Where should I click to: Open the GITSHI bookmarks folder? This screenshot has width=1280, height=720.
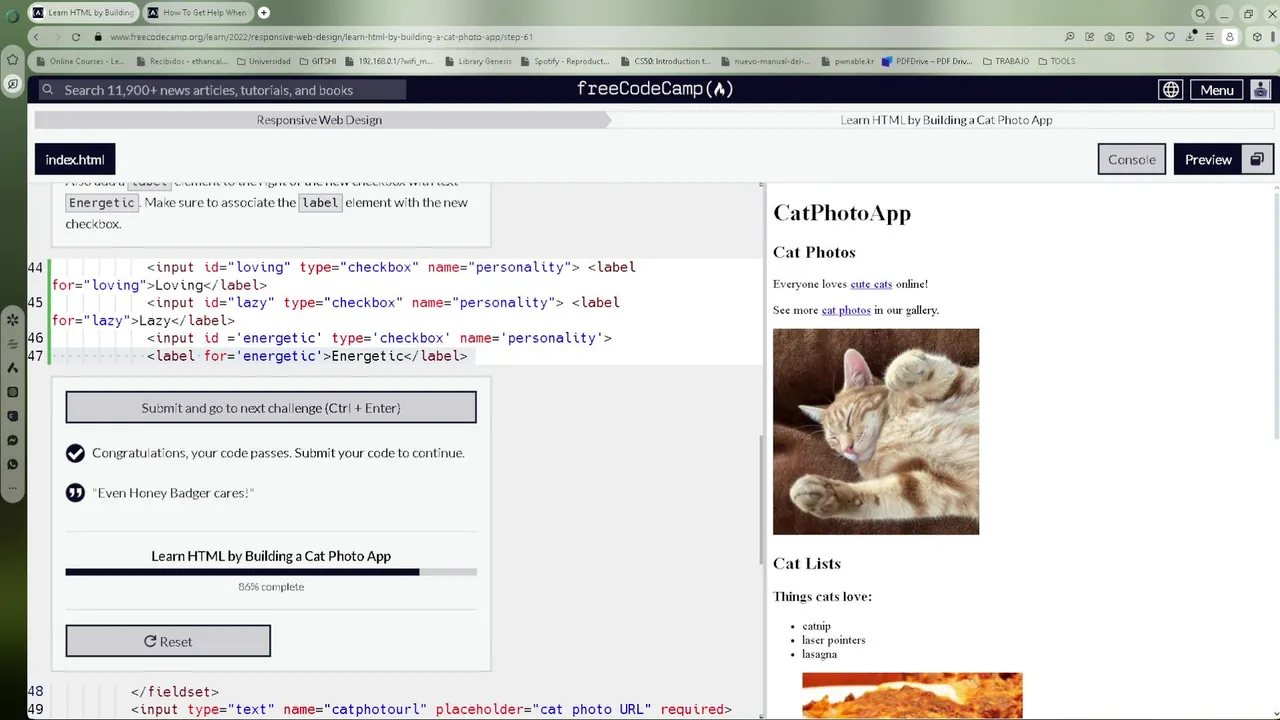tap(318, 61)
